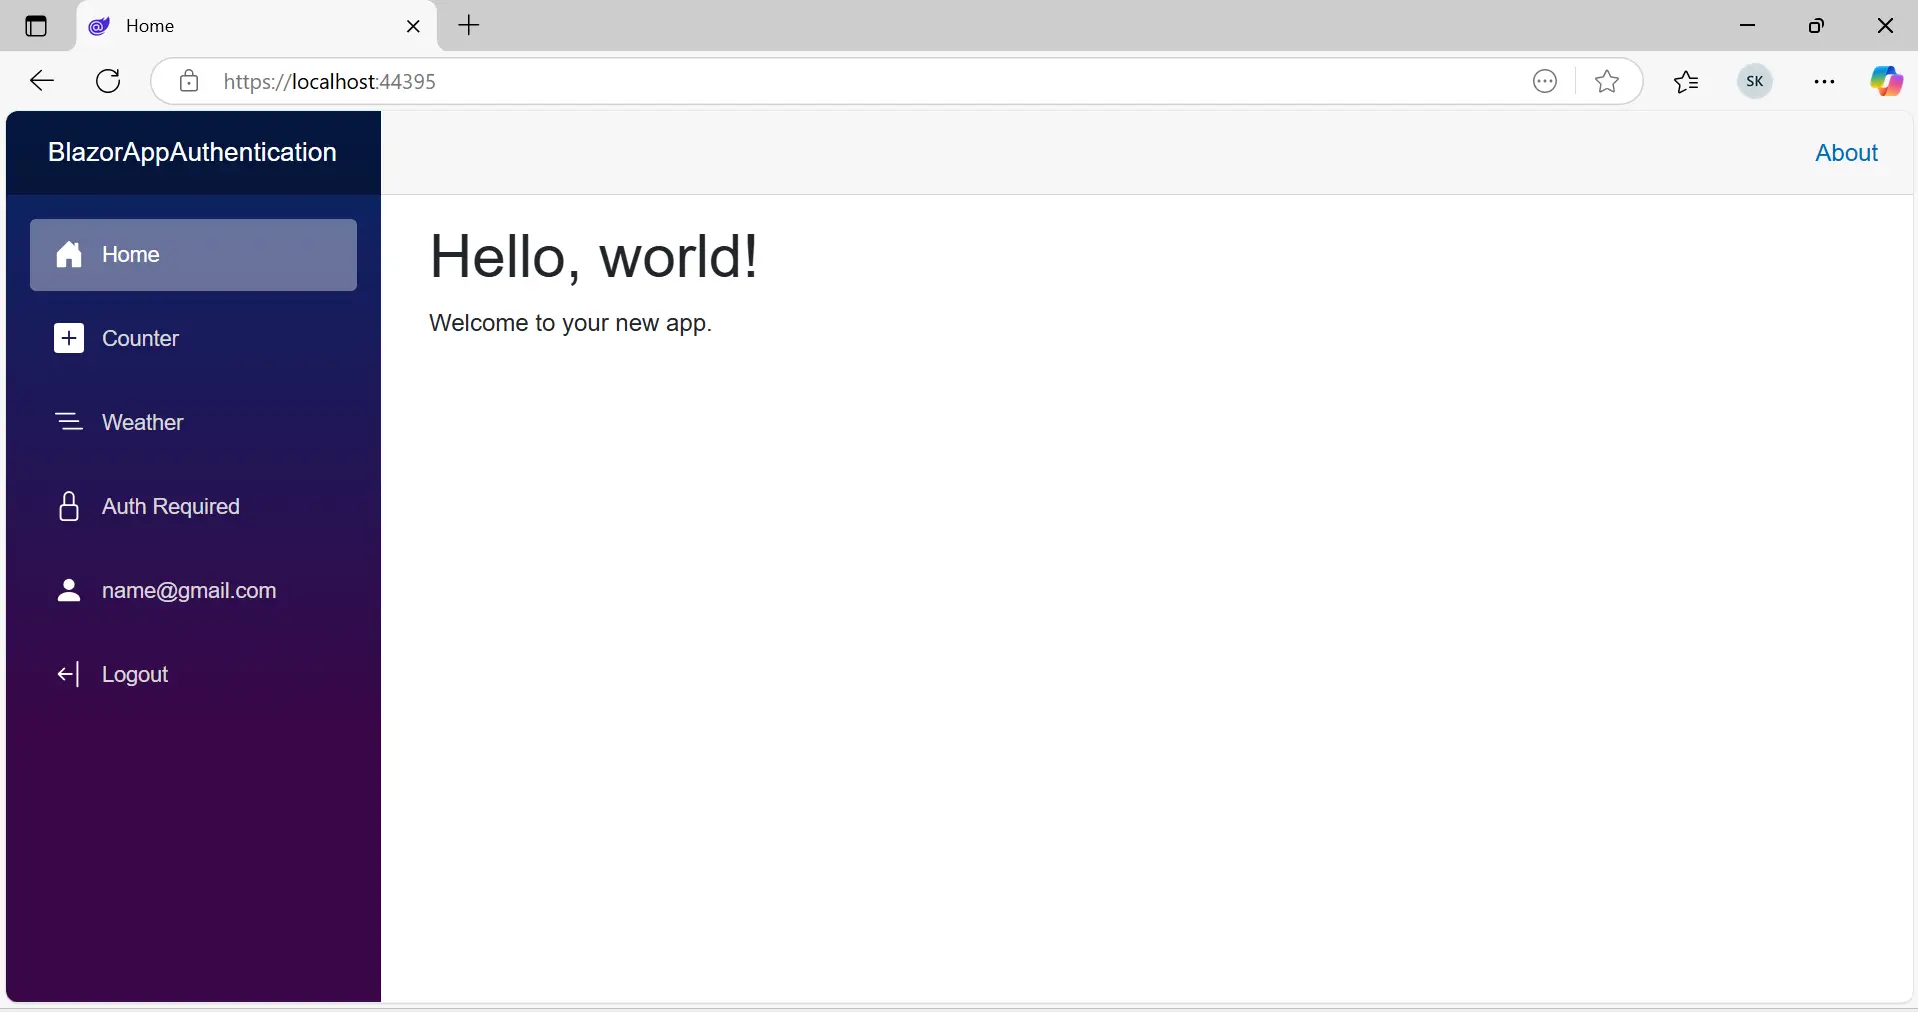The image size is (1918, 1012).
Task: Add this page to favorites
Action: tap(1606, 81)
